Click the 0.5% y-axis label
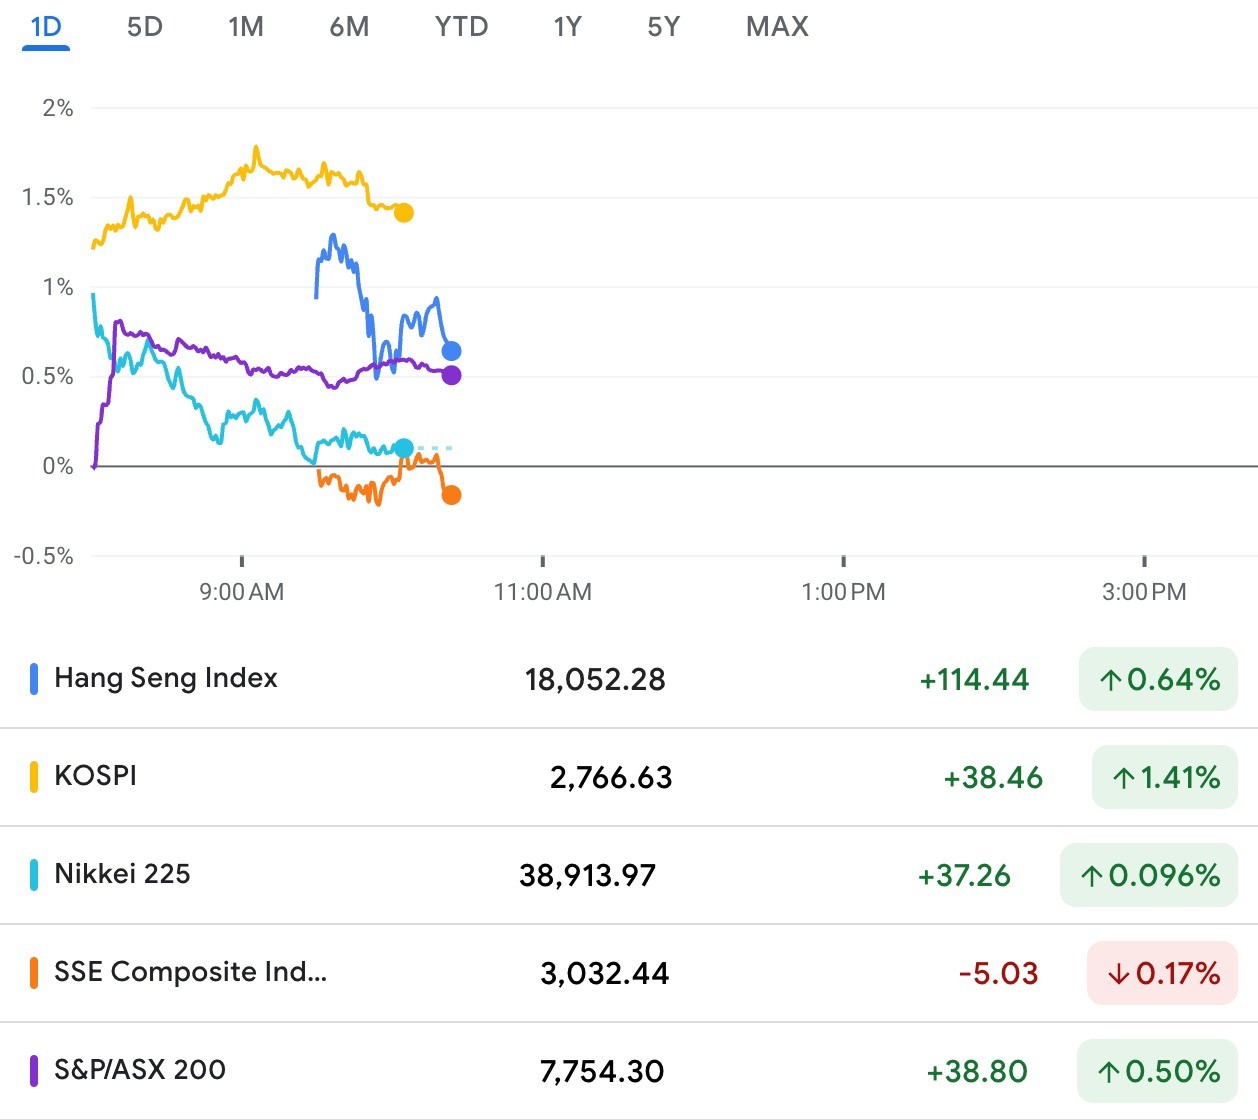The width and height of the screenshot is (1258, 1120). coord(48,376)
